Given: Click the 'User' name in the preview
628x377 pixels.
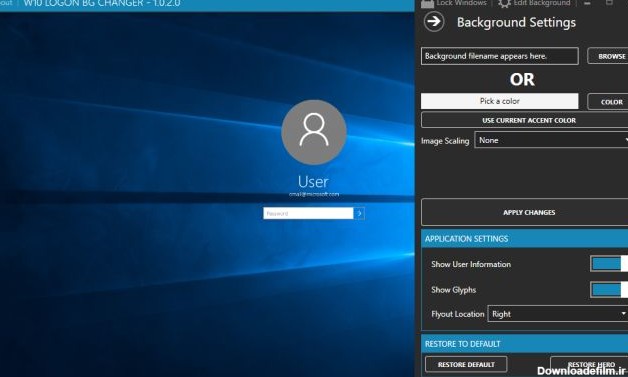Looking at the screenshot, I should pos(313,182).
